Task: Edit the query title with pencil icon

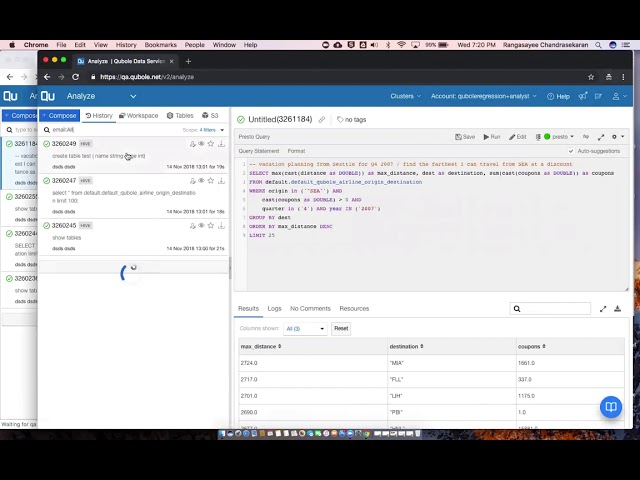Action: [x=322, y=120]
